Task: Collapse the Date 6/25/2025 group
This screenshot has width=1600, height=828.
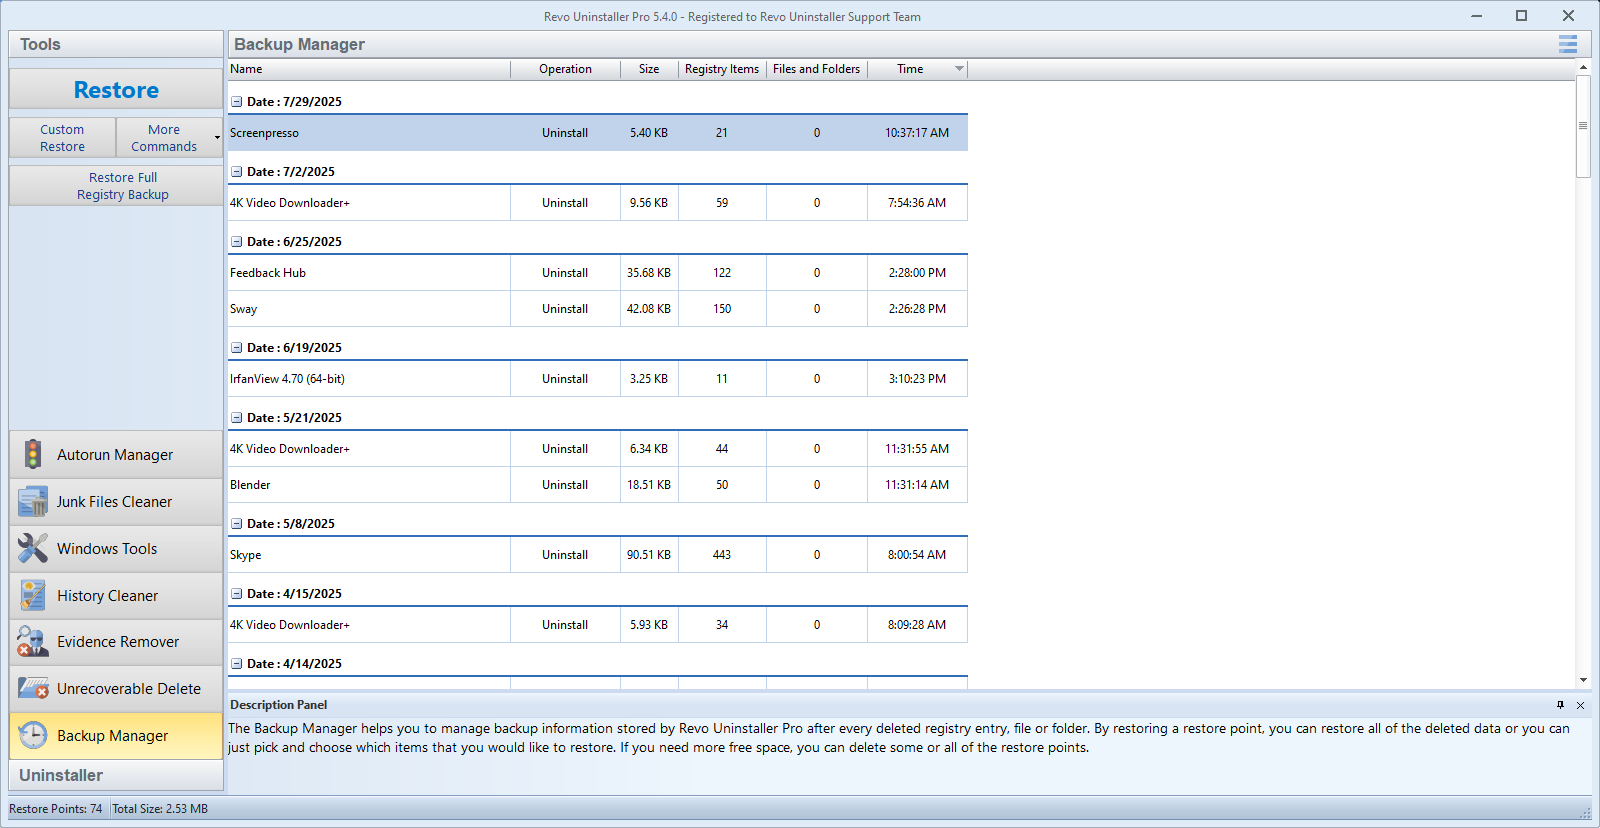Action: point(237,242)
